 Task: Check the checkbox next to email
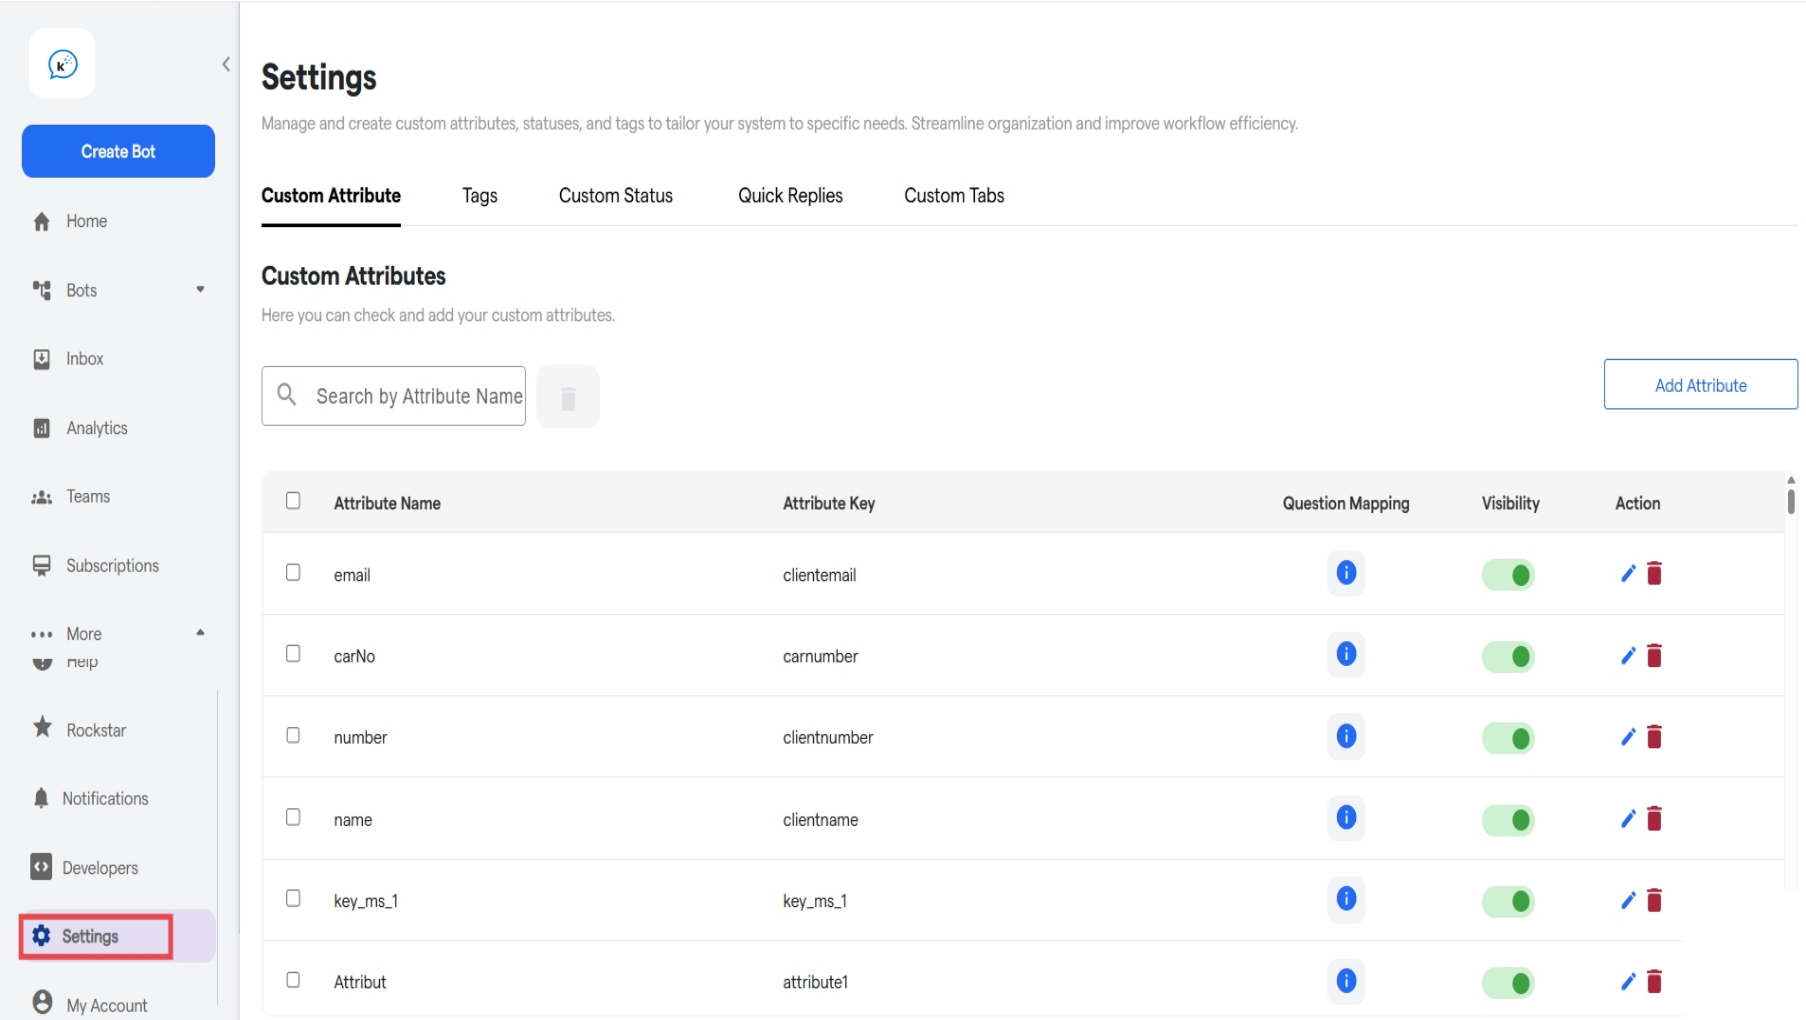293,571
